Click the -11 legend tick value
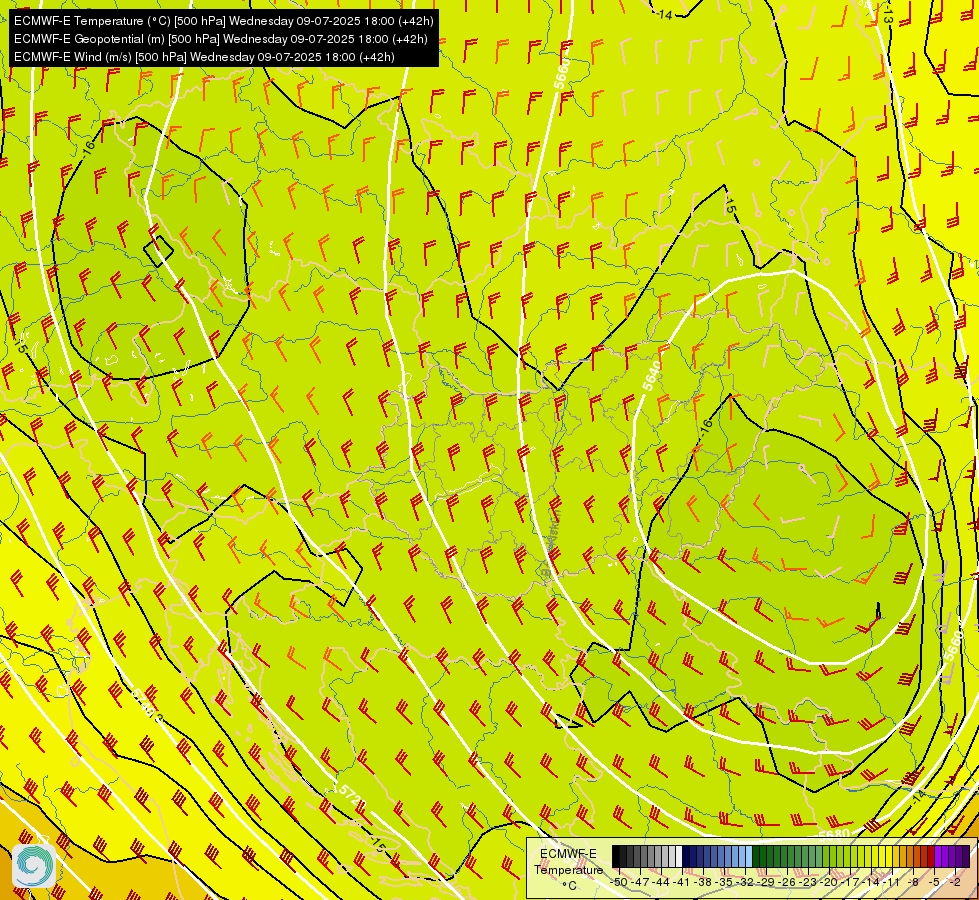 pos(893,882)
